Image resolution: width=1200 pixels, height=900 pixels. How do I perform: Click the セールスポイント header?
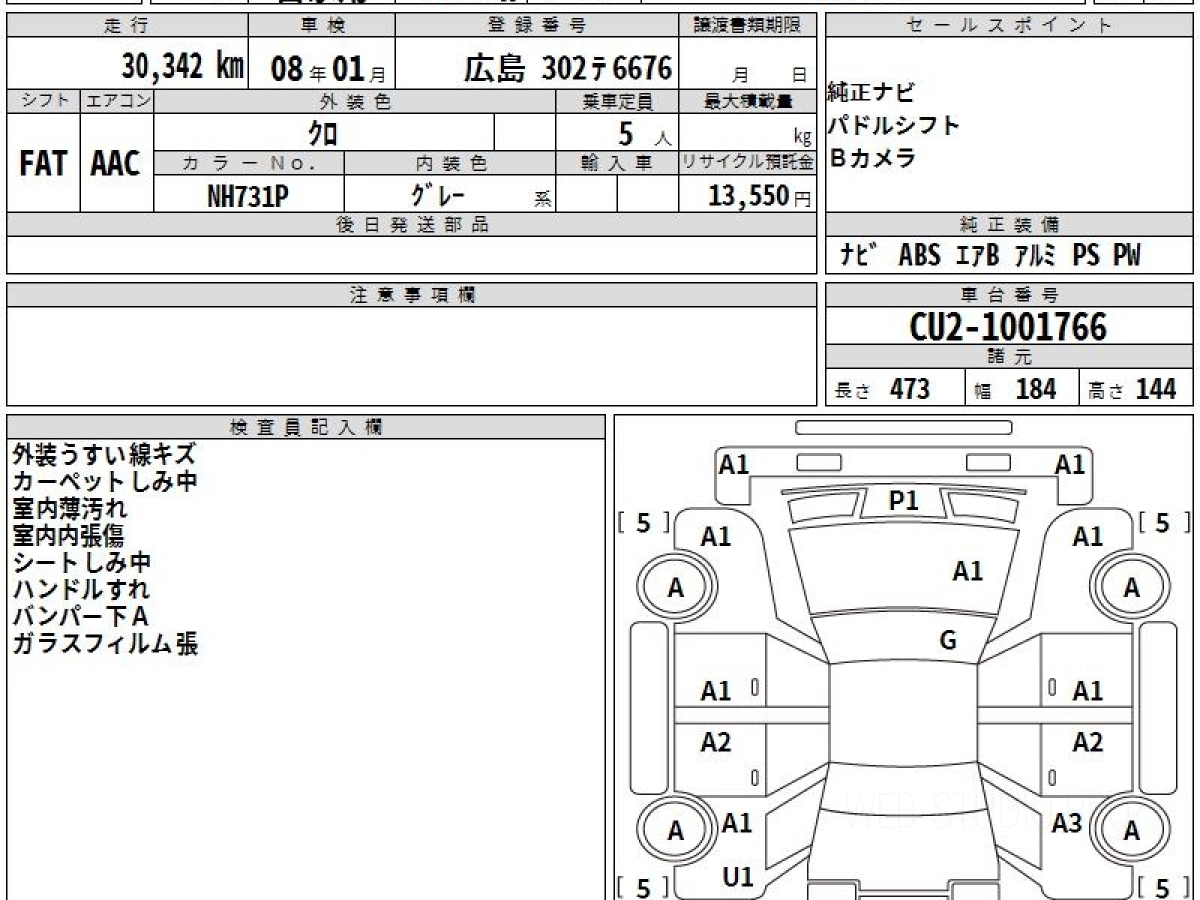[1009, 26]
